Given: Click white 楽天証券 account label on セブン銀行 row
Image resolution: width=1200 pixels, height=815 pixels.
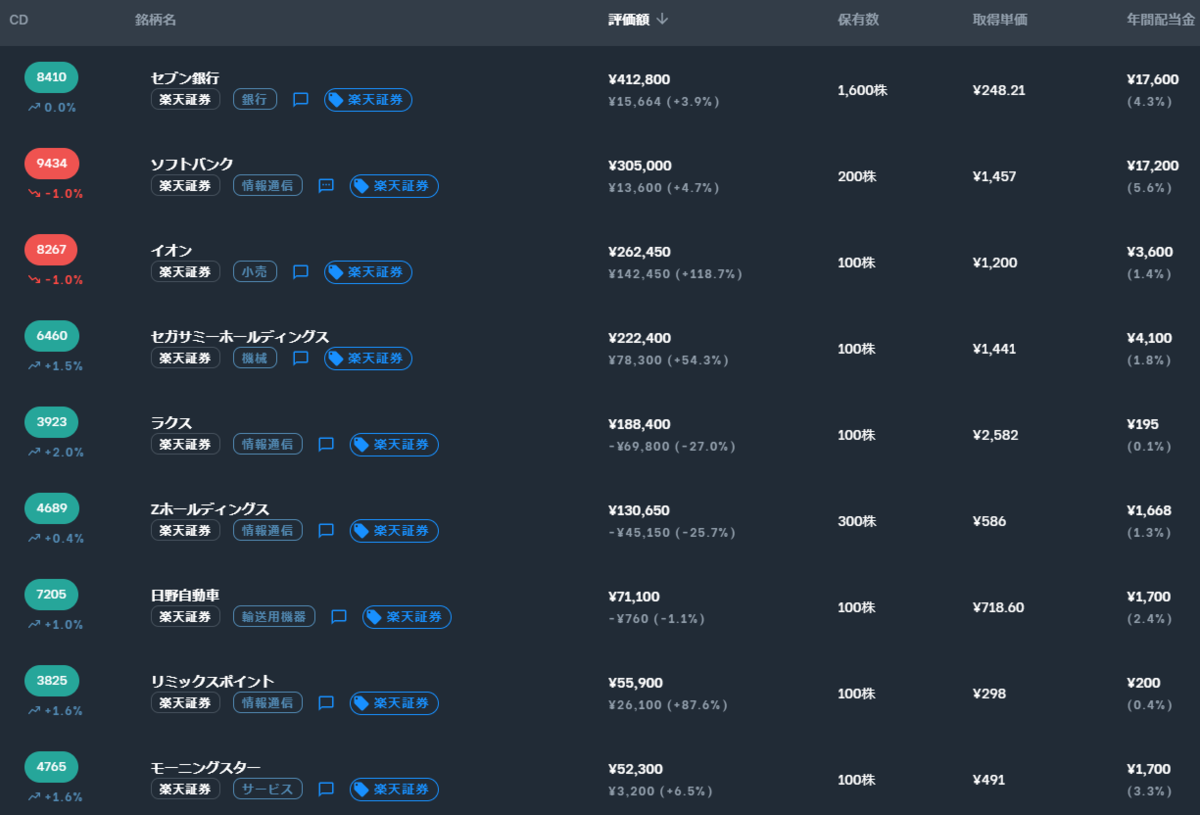Looking at the screenshot, I should (x=186, y=100).
